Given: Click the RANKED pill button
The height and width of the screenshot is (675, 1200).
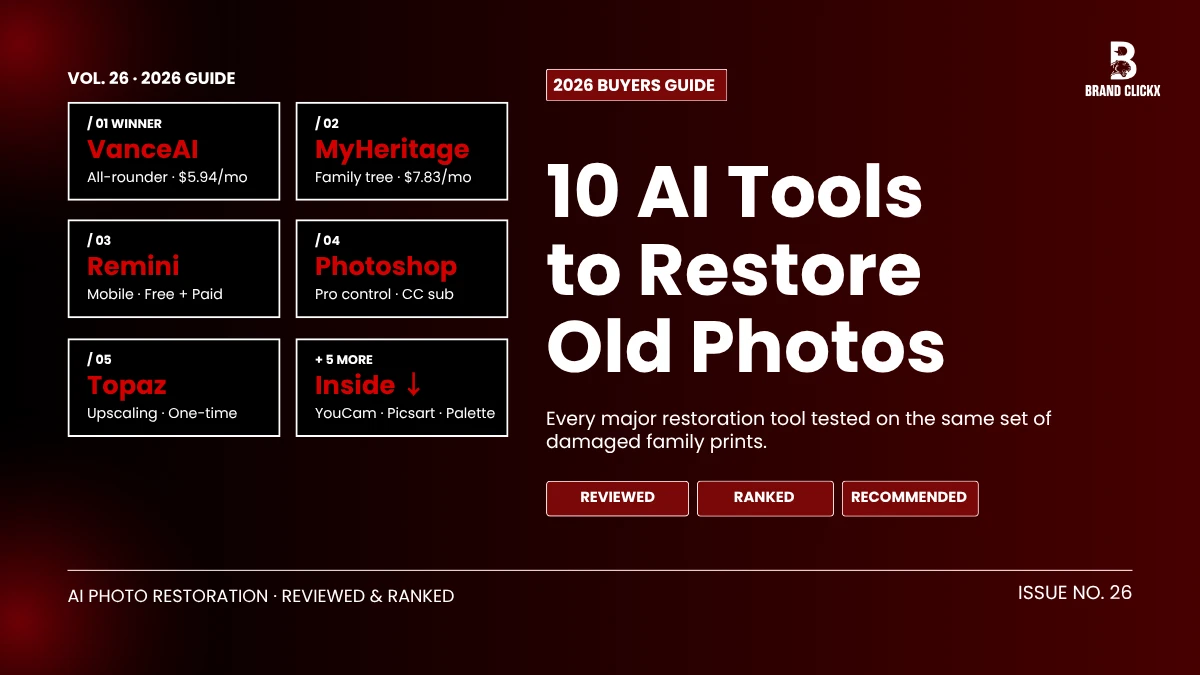Looking at the screenshot, I should coord(765,498).
